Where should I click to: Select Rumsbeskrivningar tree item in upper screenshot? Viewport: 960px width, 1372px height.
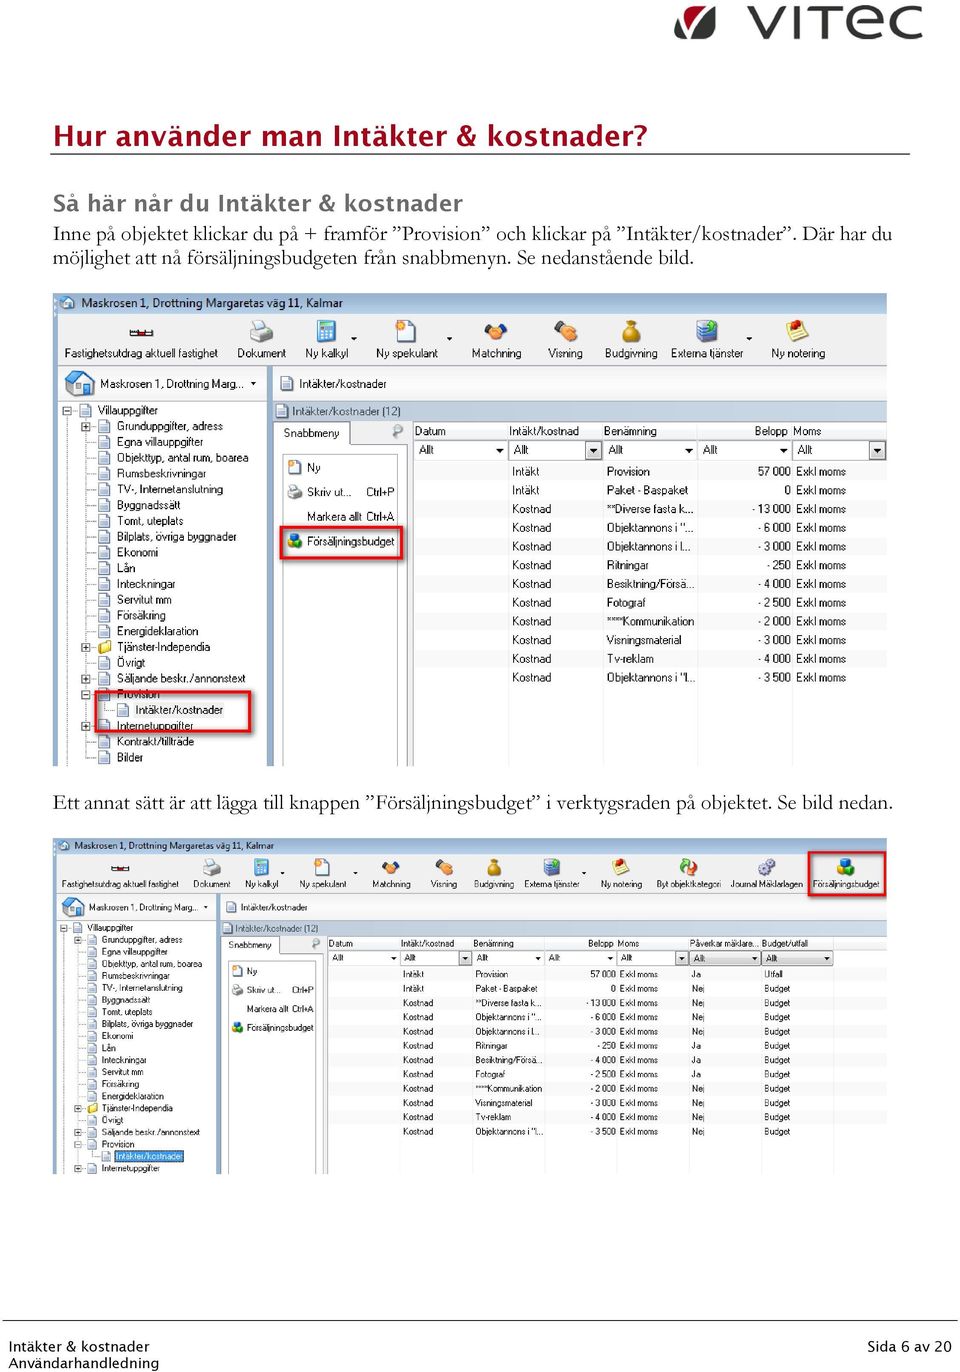161,473
